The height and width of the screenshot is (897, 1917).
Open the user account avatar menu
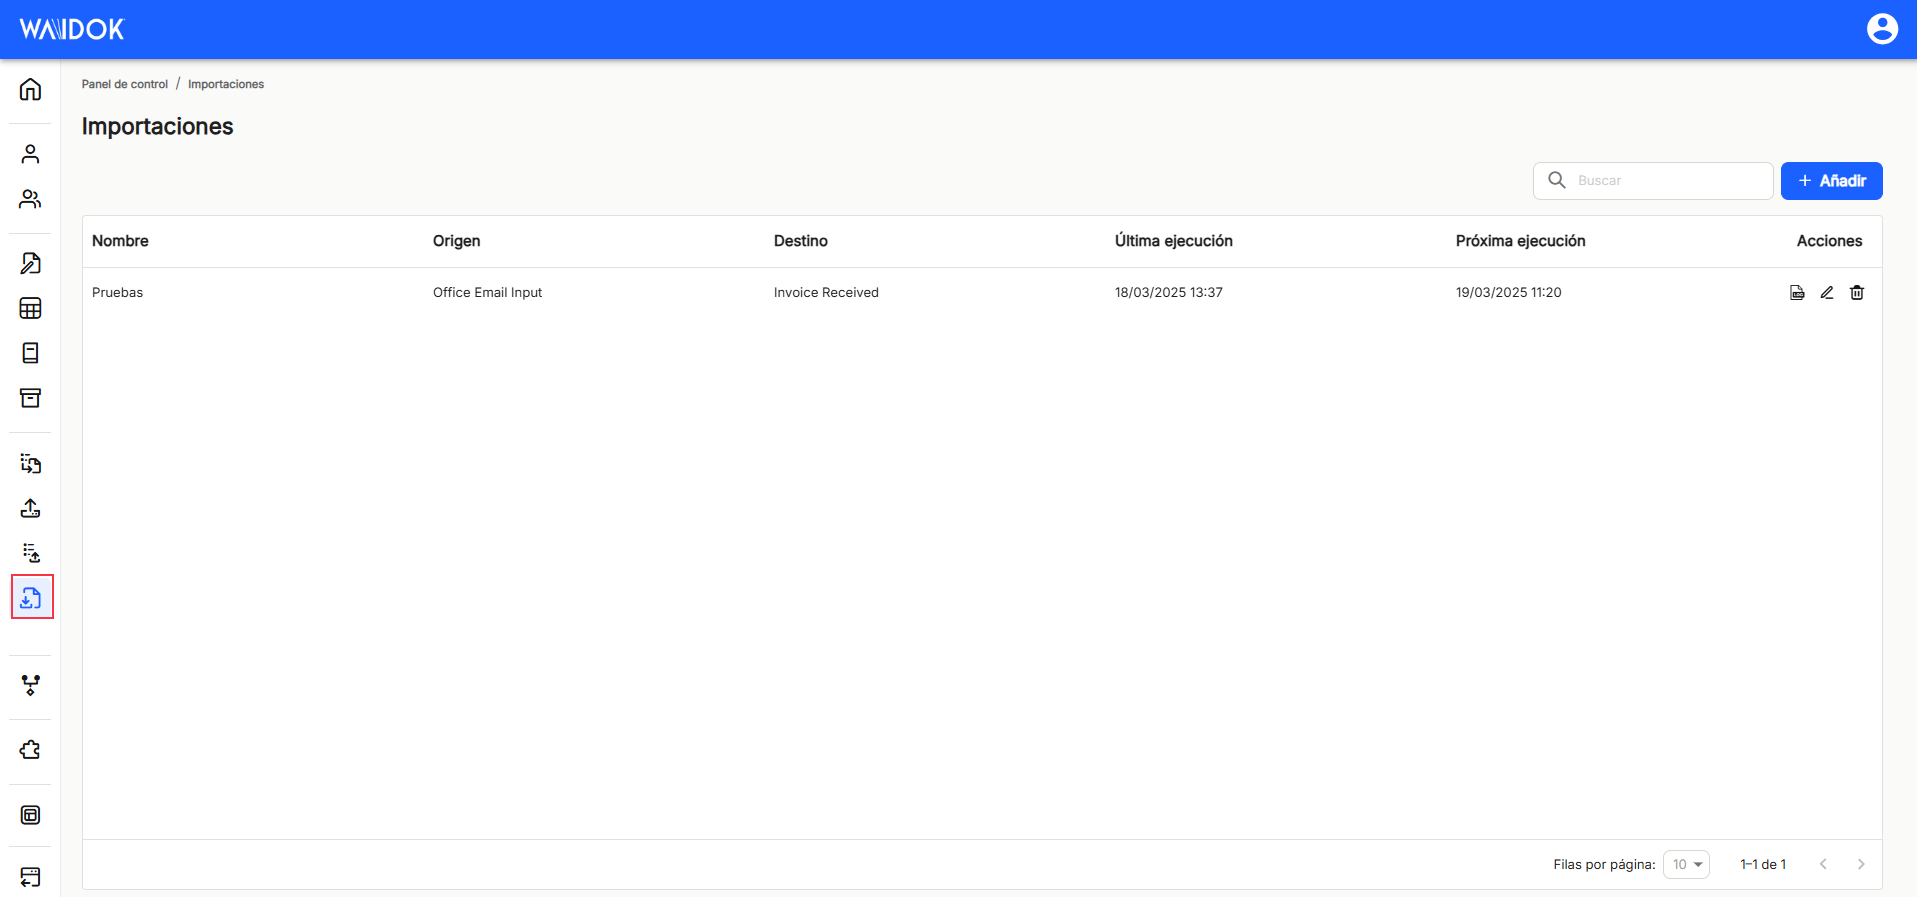pyautogui.click(x=1882, y=29)
